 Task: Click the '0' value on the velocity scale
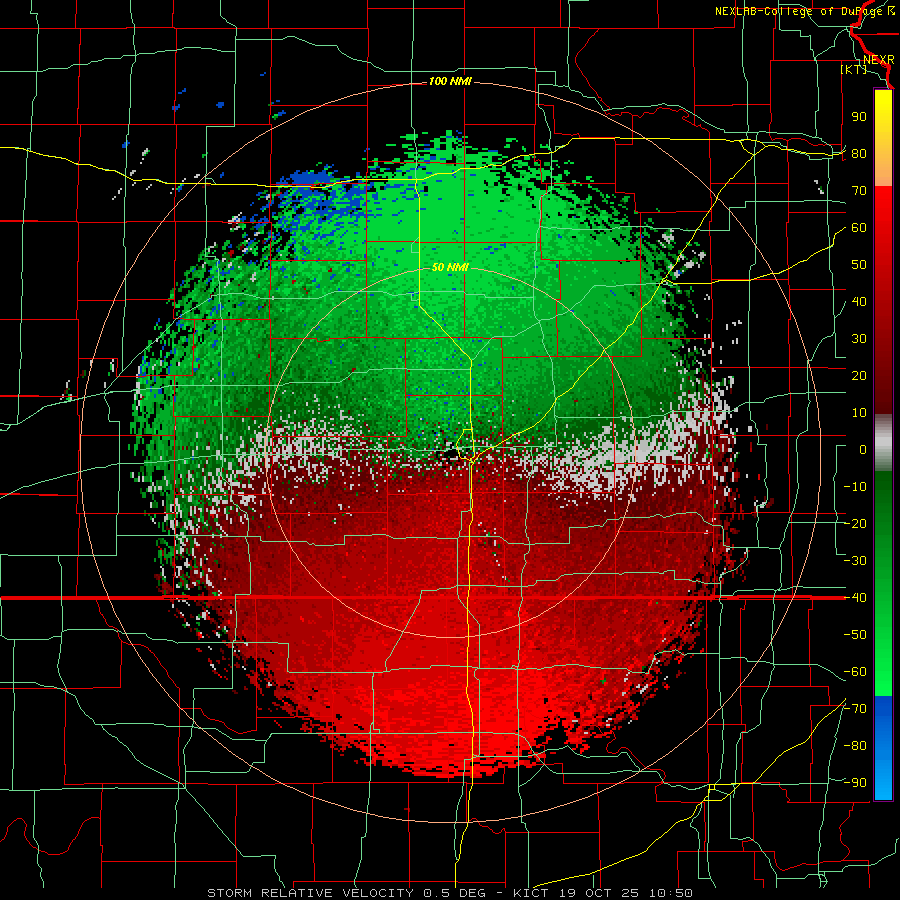click(x=863, y=449)
